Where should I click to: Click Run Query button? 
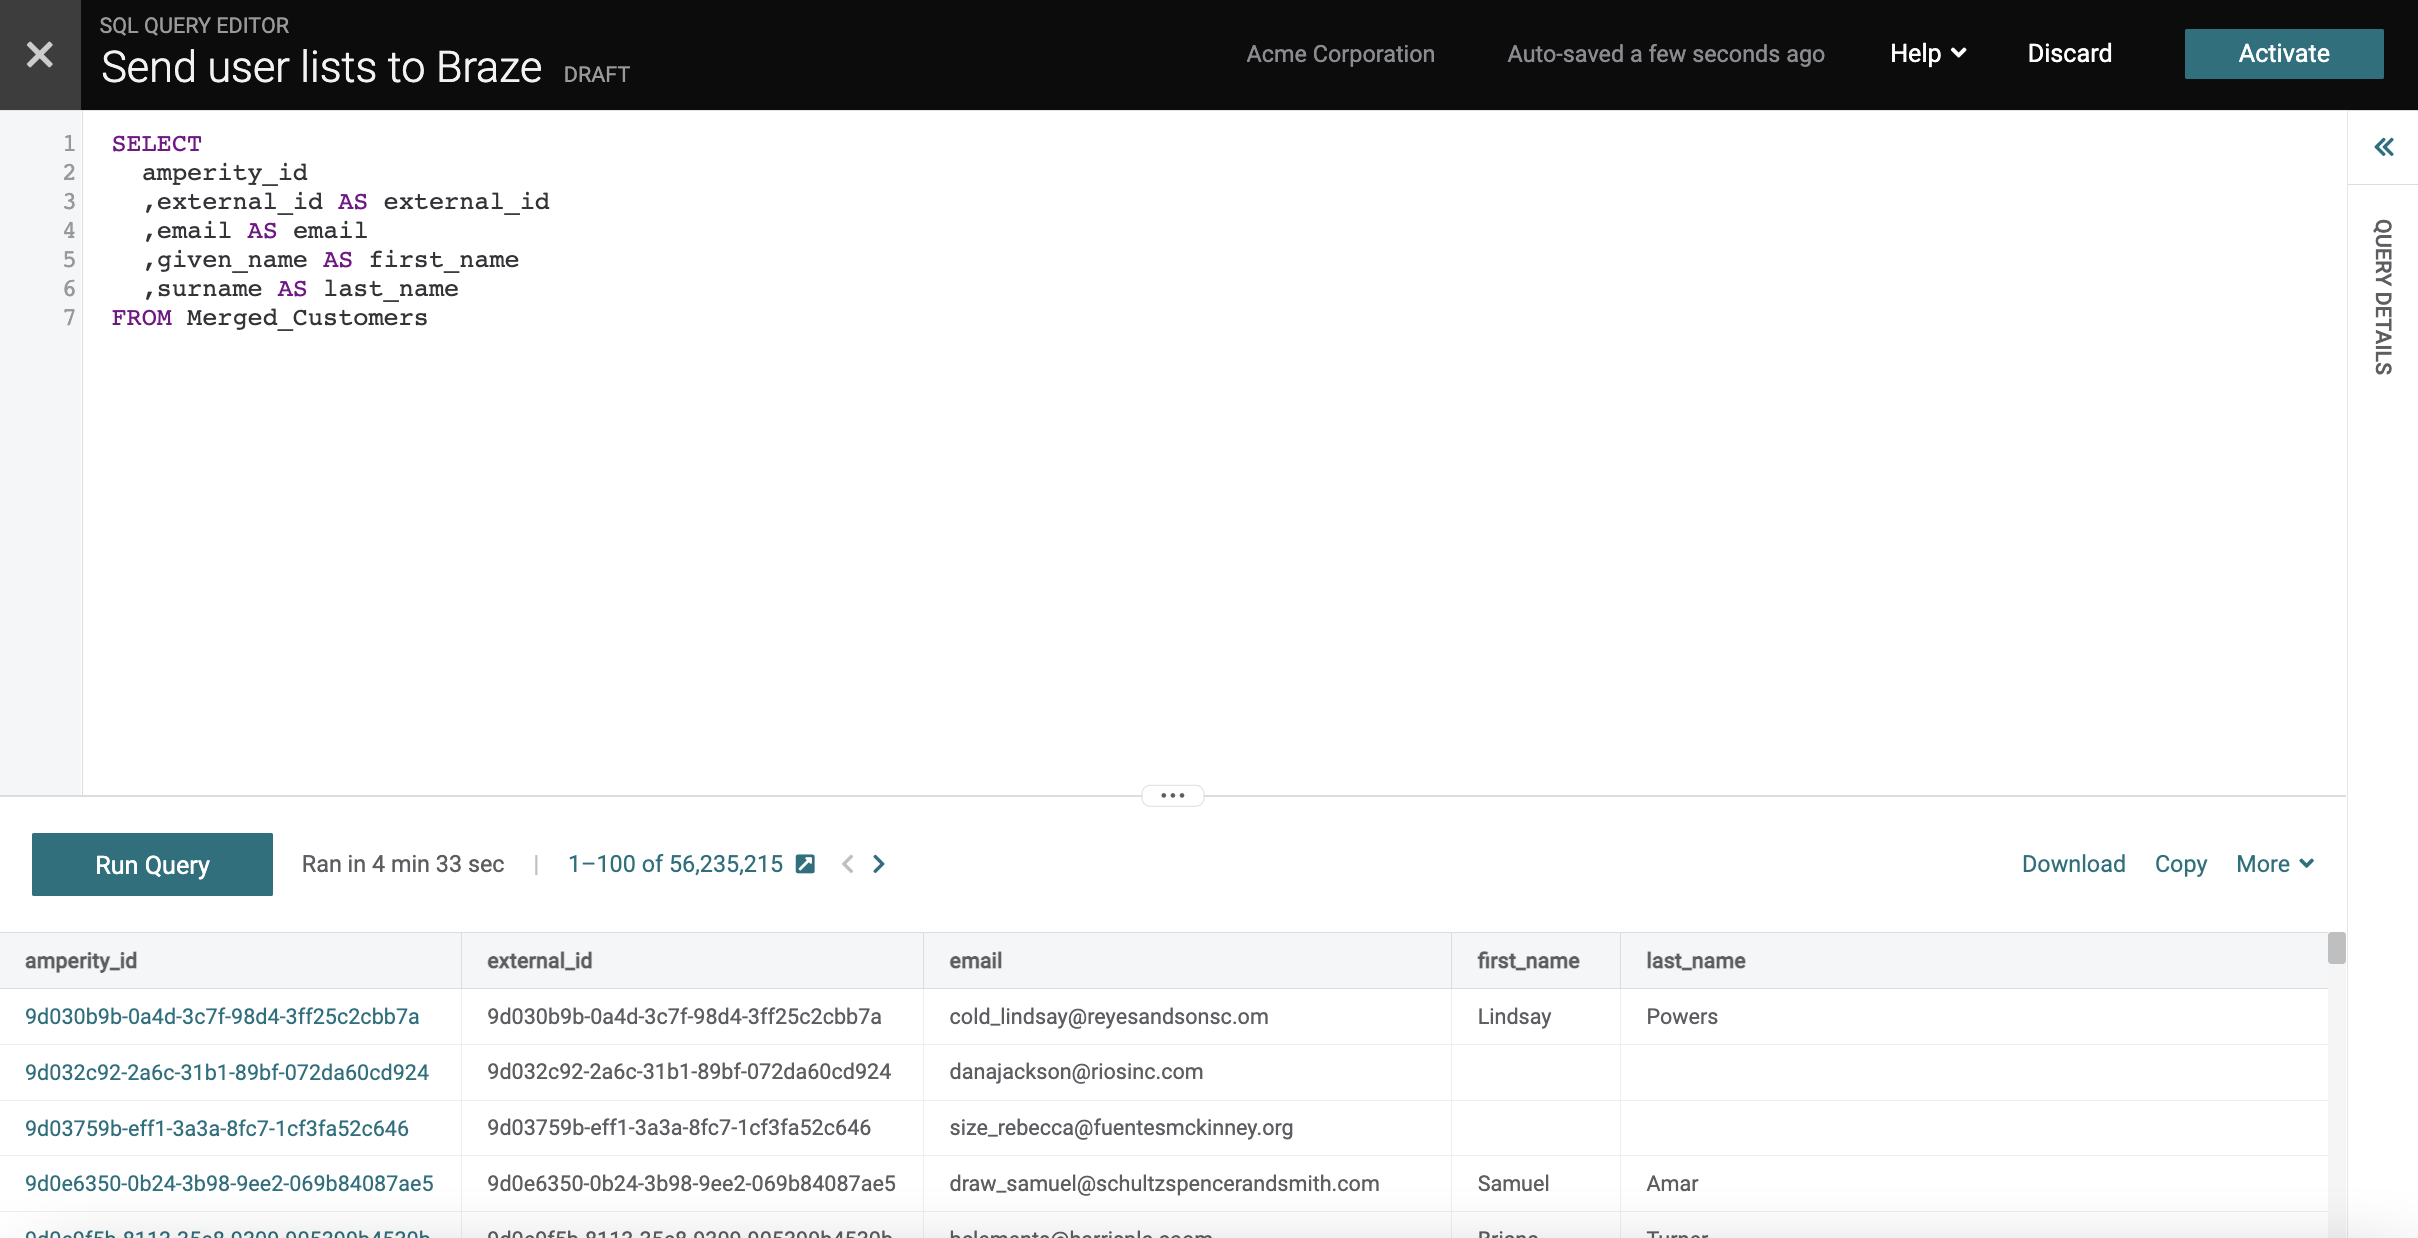(x=152, y=864)
